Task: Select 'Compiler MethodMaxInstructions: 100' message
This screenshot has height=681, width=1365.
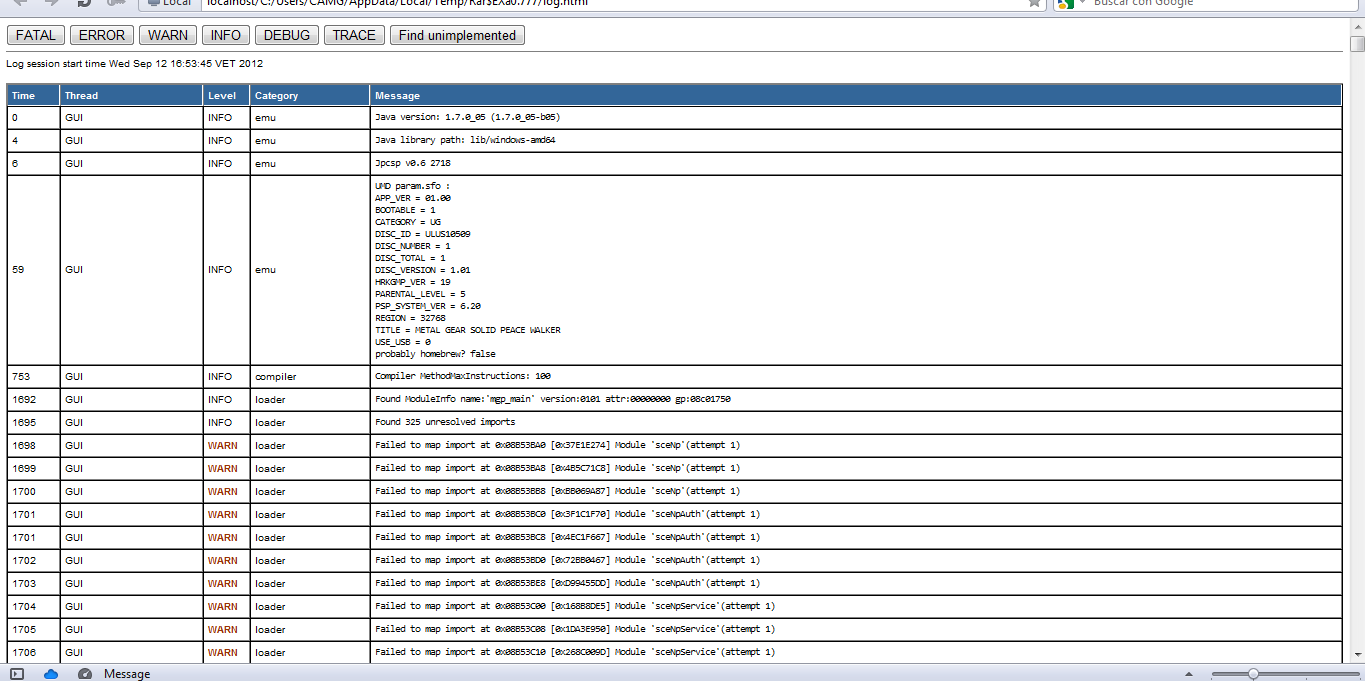Action: 463,376
